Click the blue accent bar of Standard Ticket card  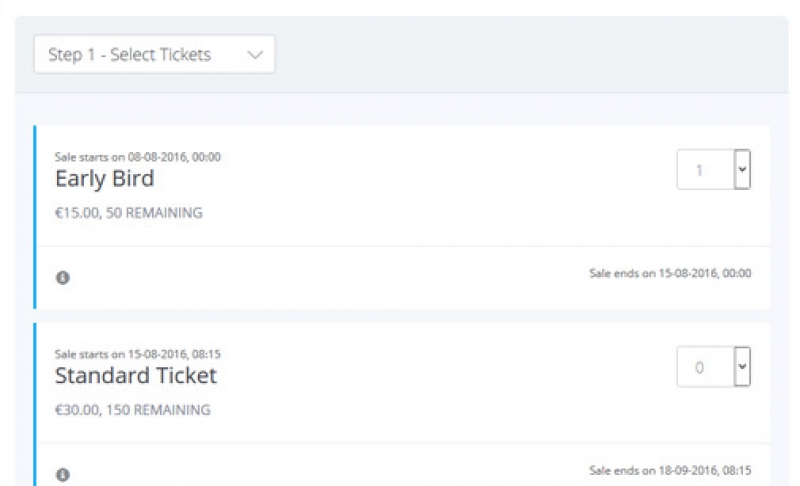(x=35, y=404)
